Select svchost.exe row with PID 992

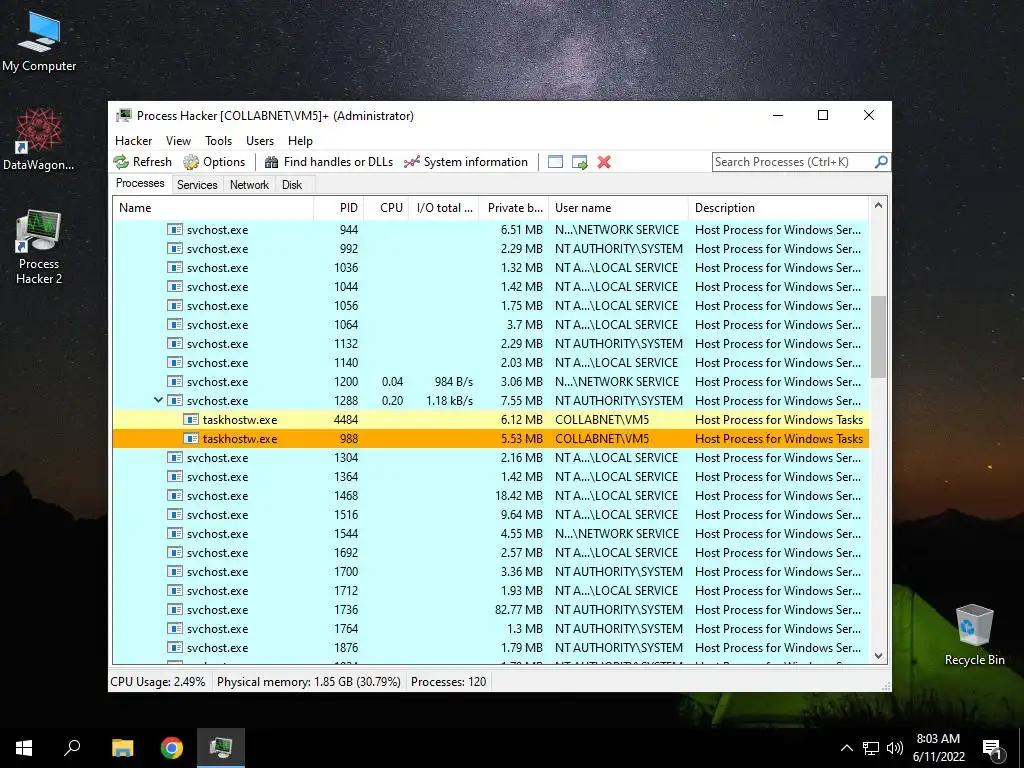(x=490, y=248)
